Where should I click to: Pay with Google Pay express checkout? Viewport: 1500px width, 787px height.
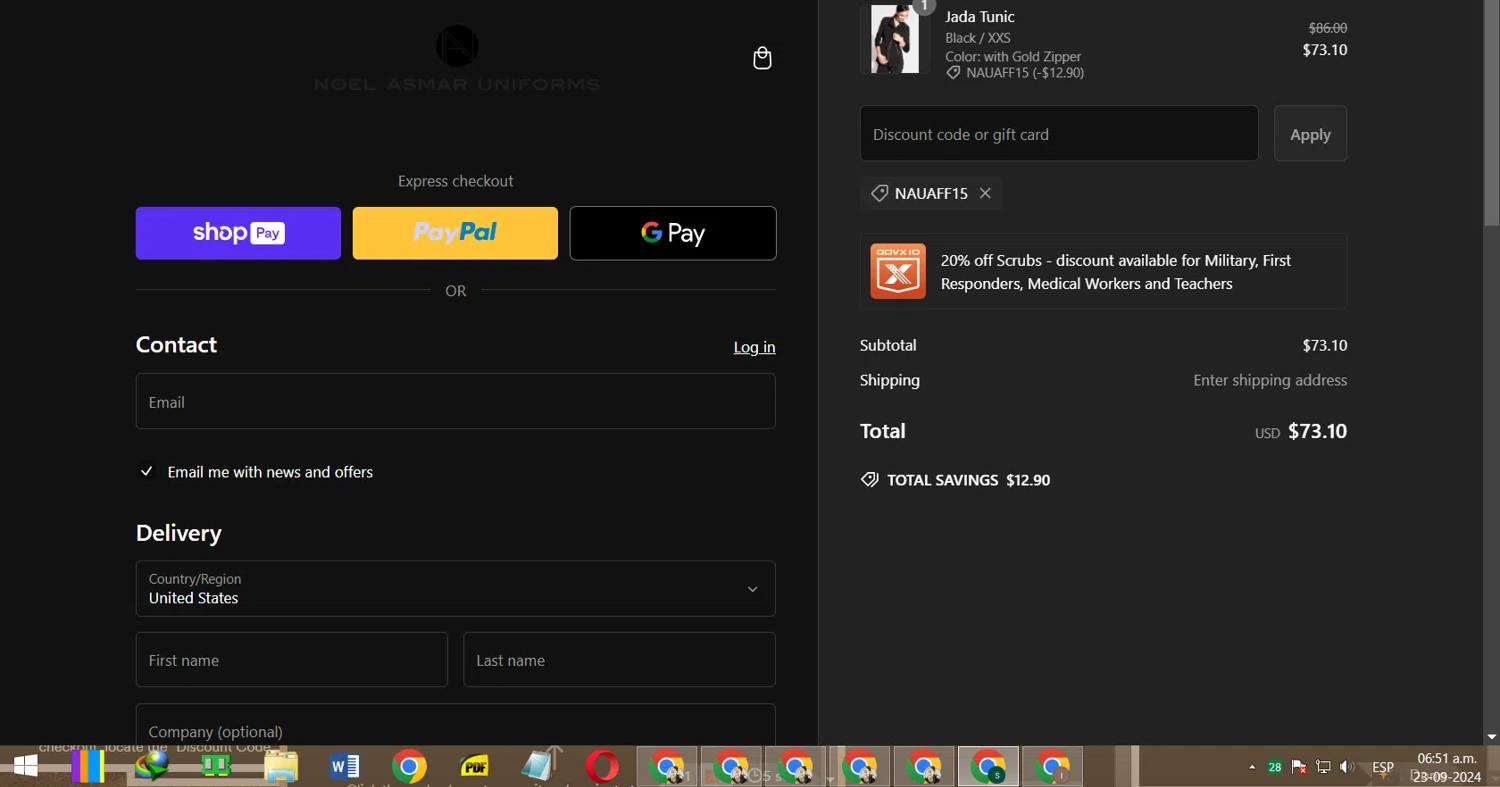click(x=672, y=233)
